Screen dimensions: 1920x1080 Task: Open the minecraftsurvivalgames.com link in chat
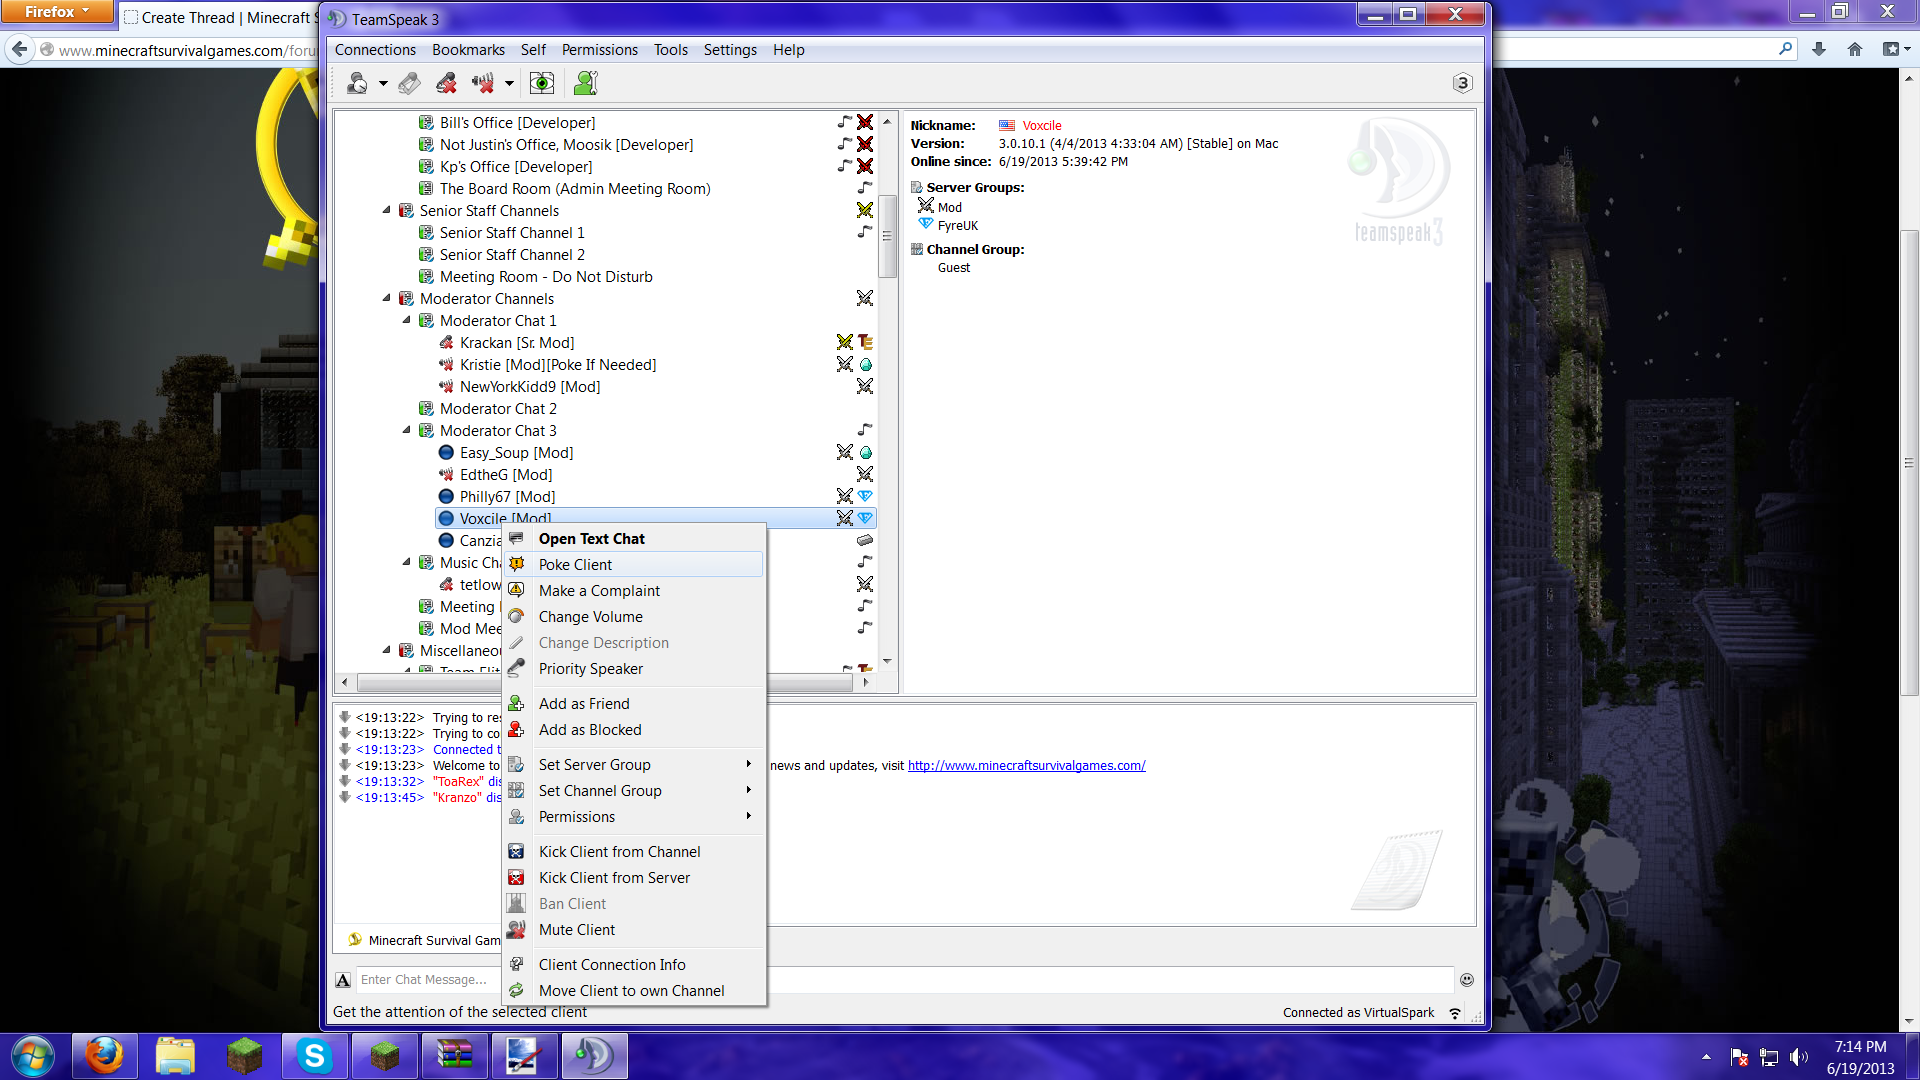tap(1026, 766)
